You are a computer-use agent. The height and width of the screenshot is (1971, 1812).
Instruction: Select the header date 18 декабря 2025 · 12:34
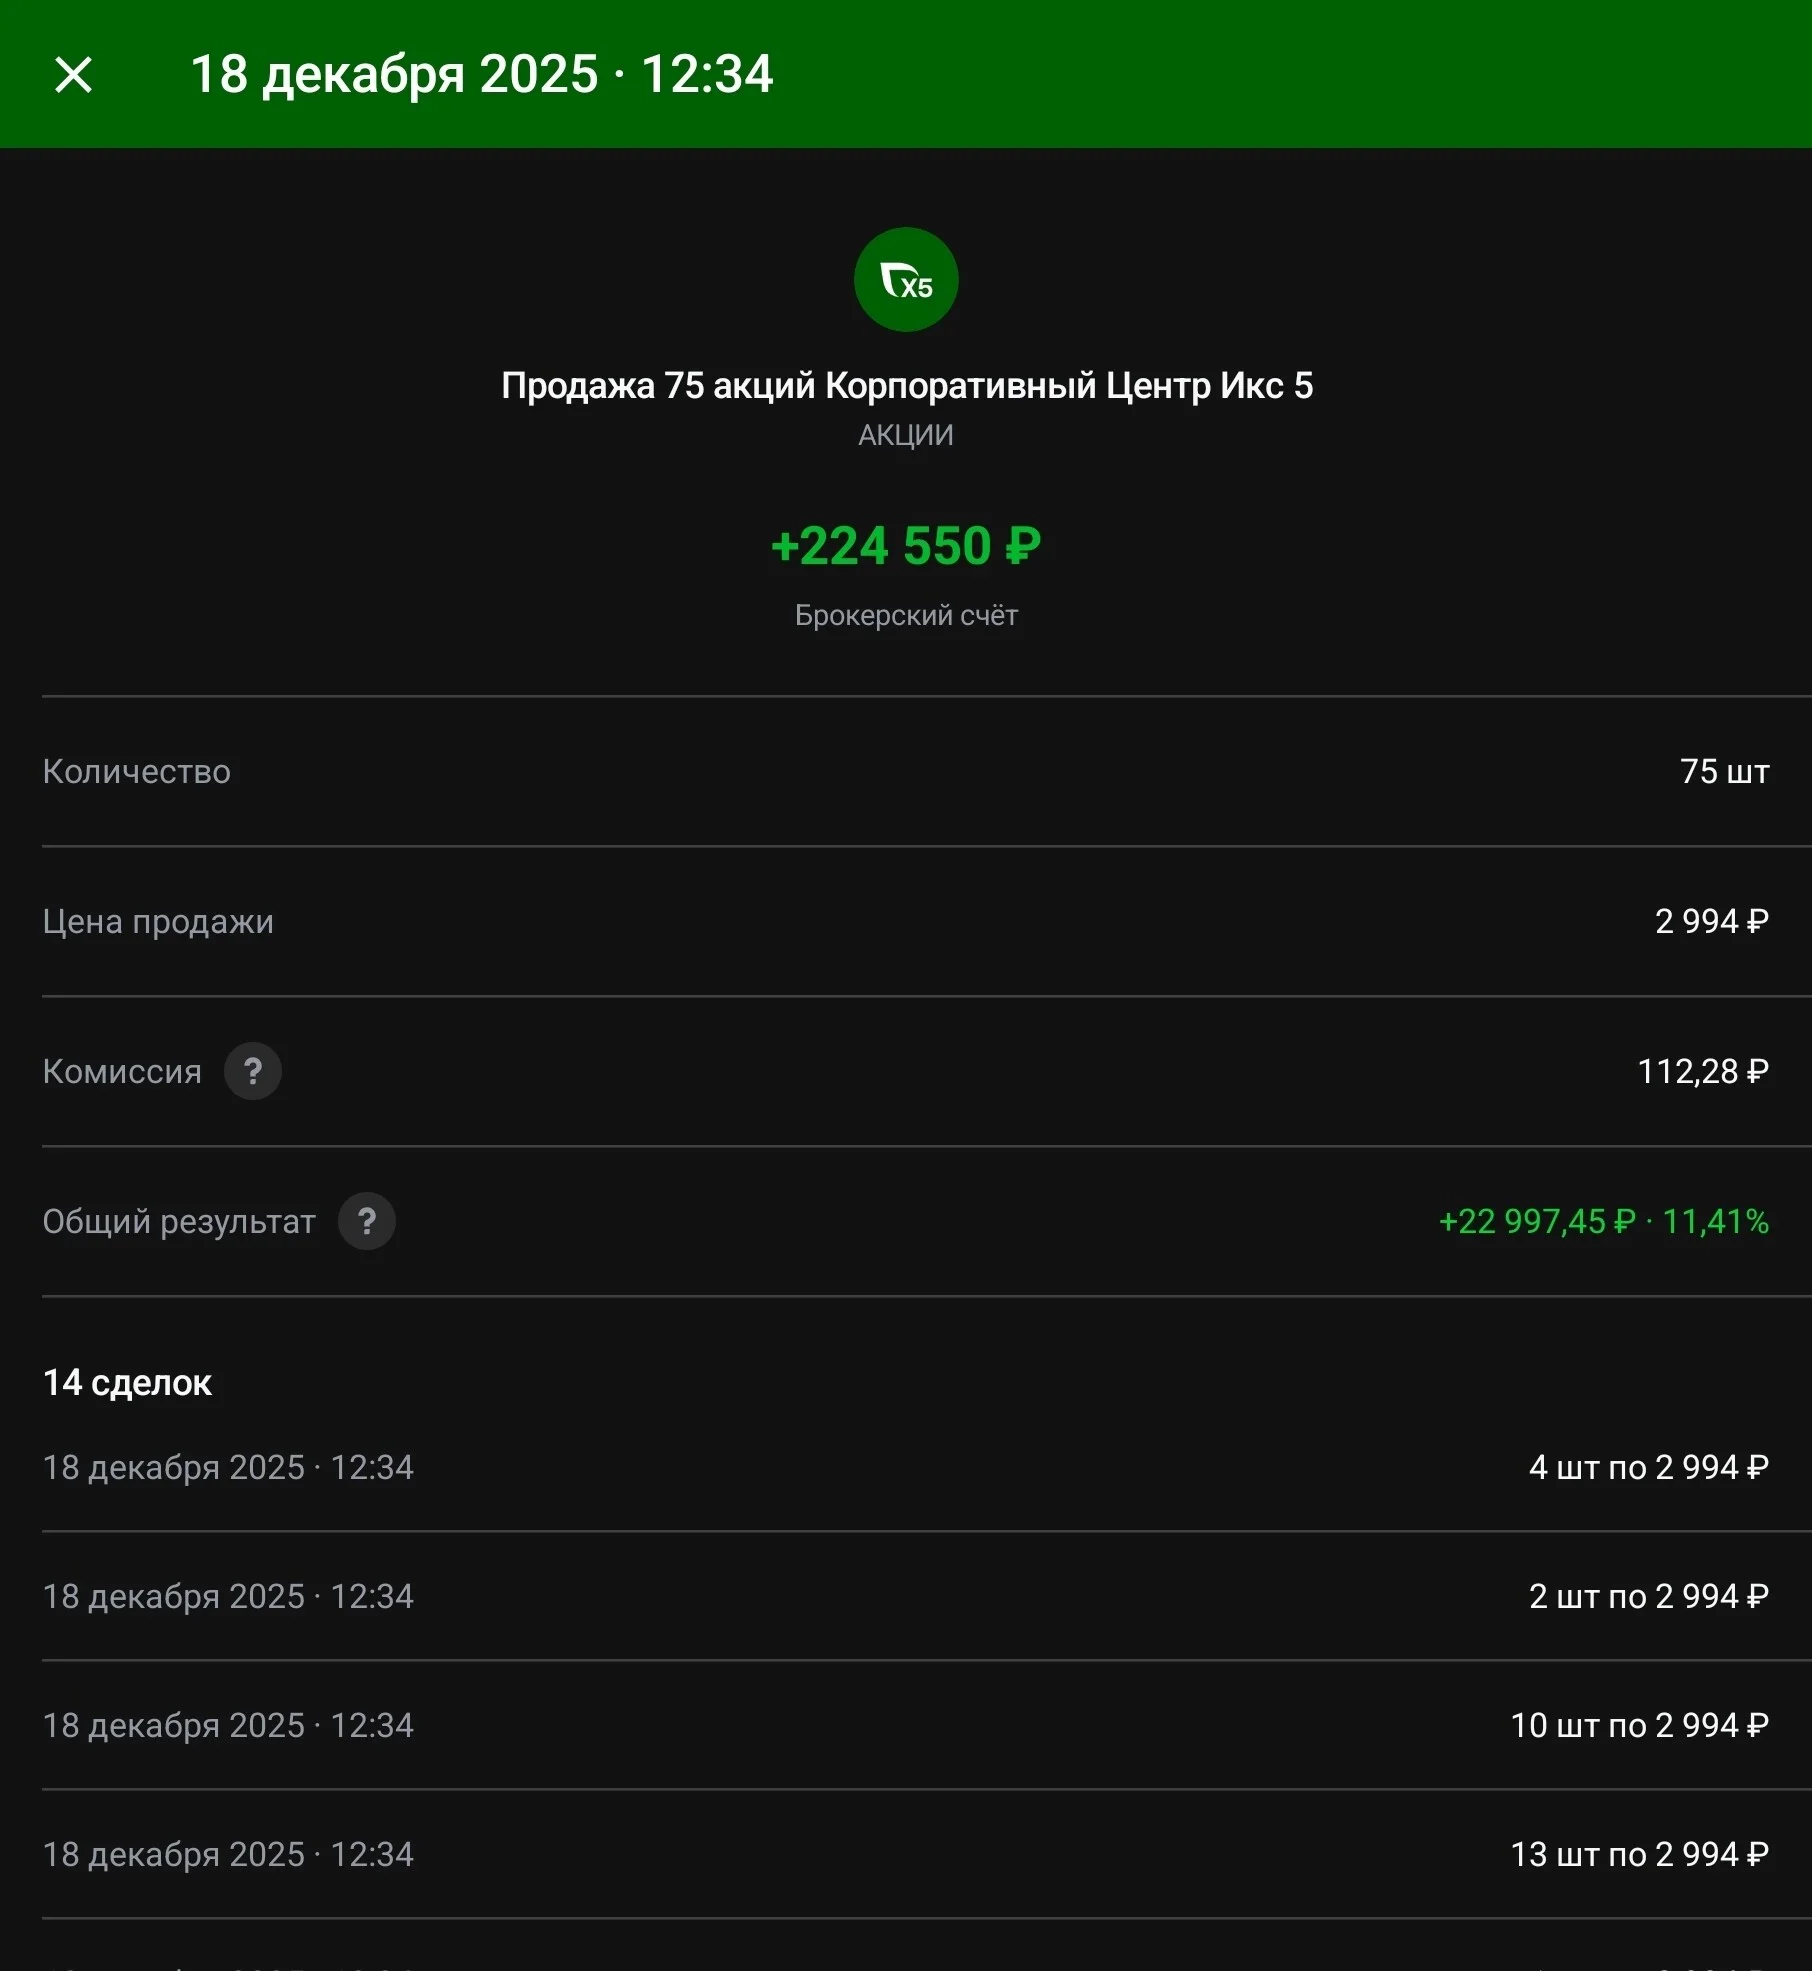tap(482, 75)
